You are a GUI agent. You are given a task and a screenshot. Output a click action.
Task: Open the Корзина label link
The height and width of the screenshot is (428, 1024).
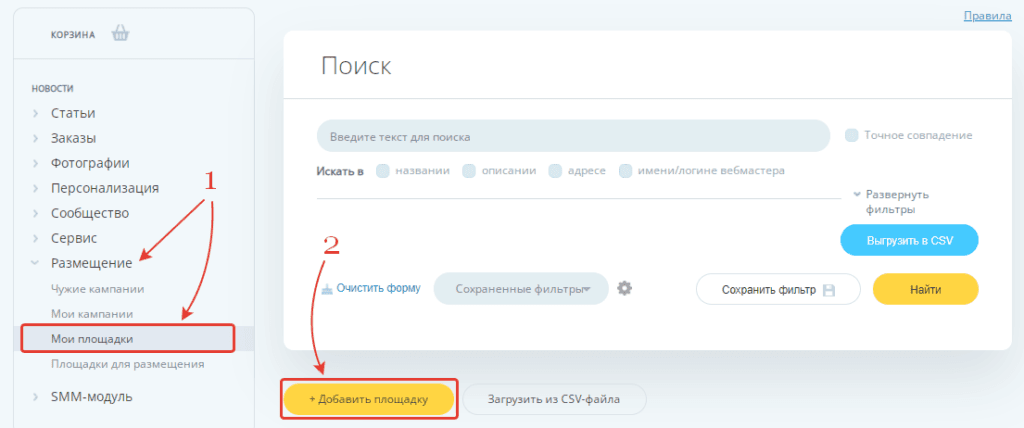72,35
